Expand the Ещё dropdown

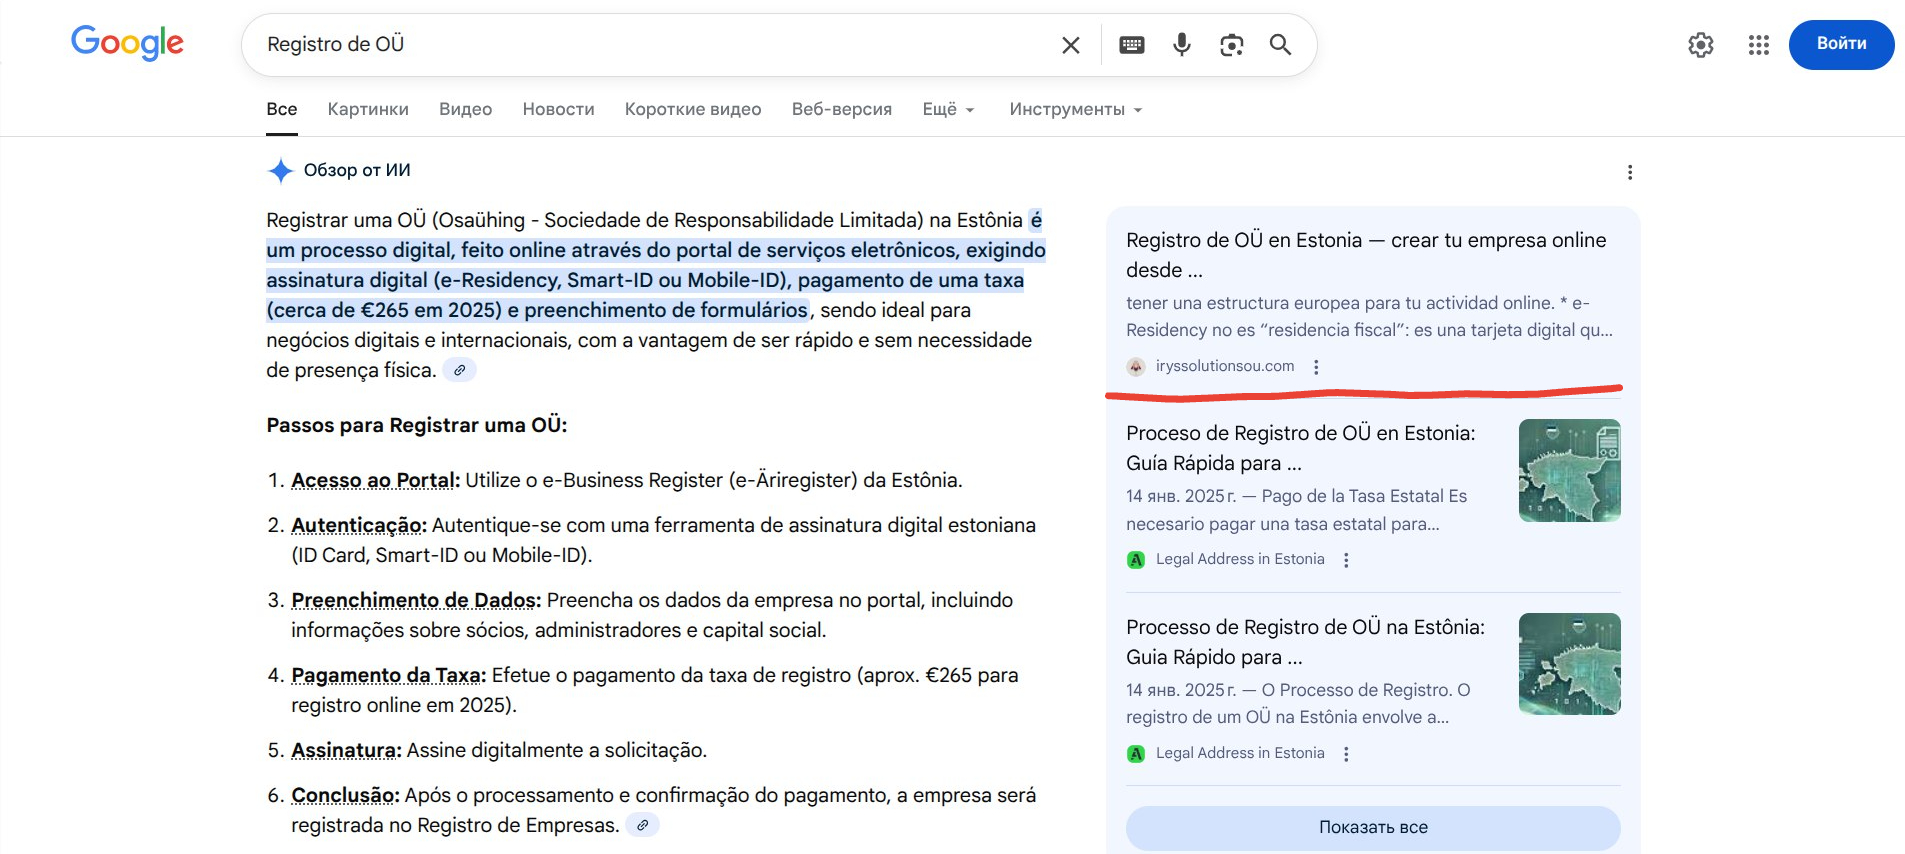tap(948, 109)
